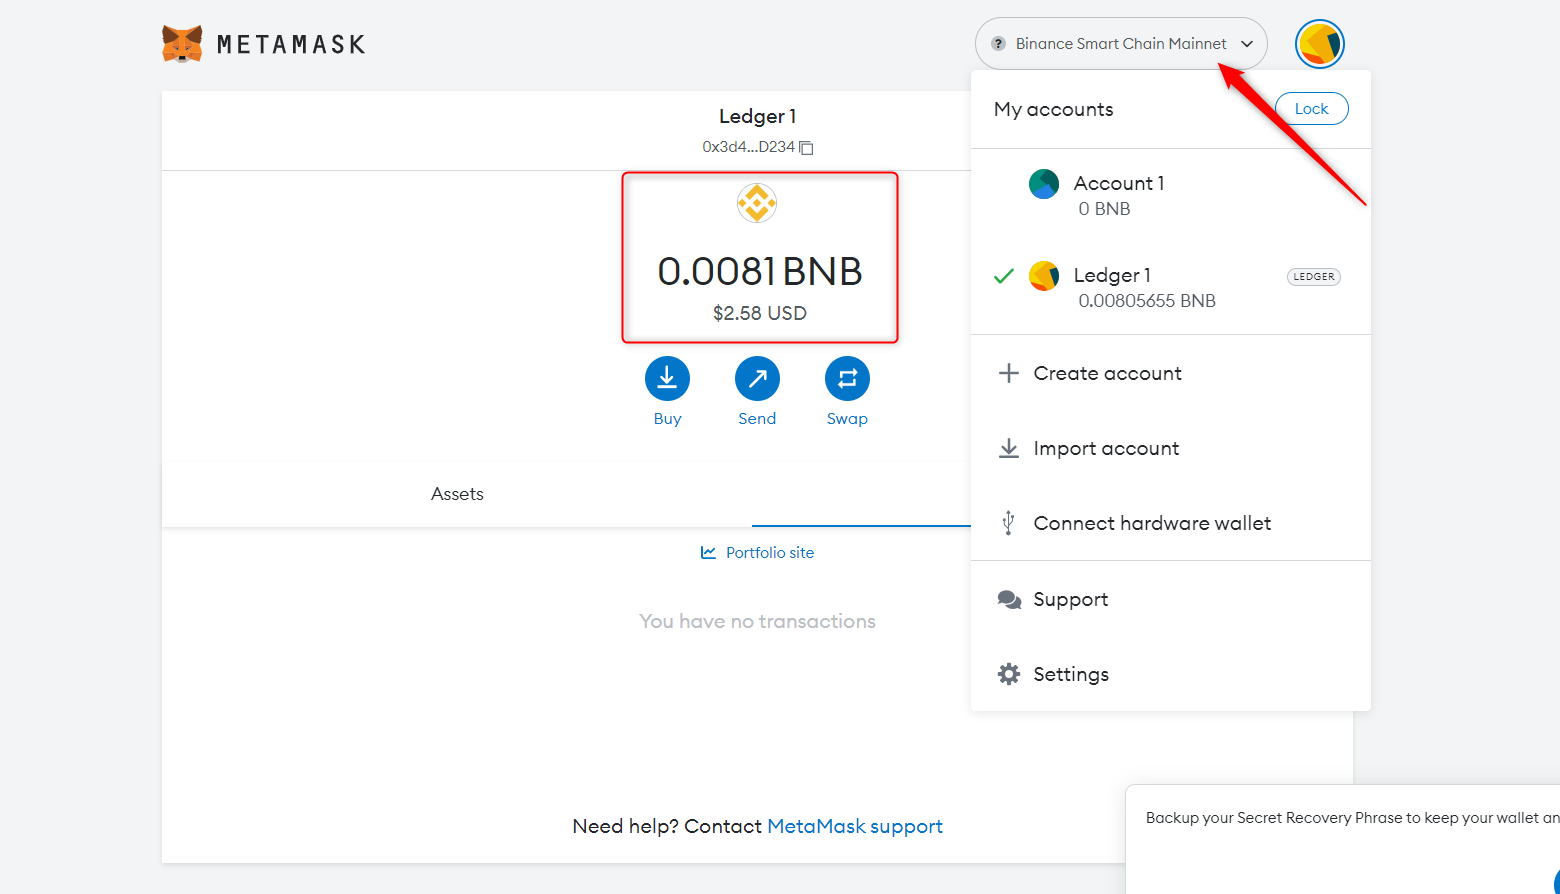Open Support from the accounts menu

click(1070, 599)
